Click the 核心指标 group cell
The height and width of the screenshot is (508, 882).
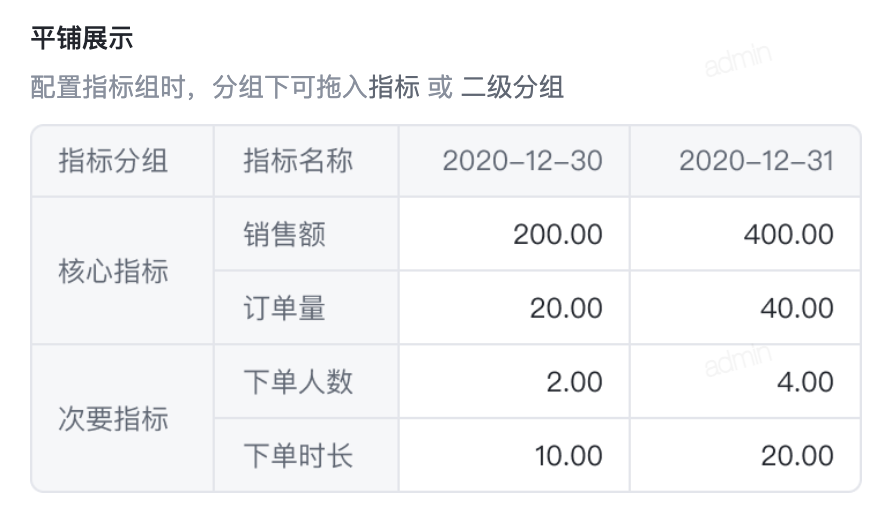(x=123, y=271)
